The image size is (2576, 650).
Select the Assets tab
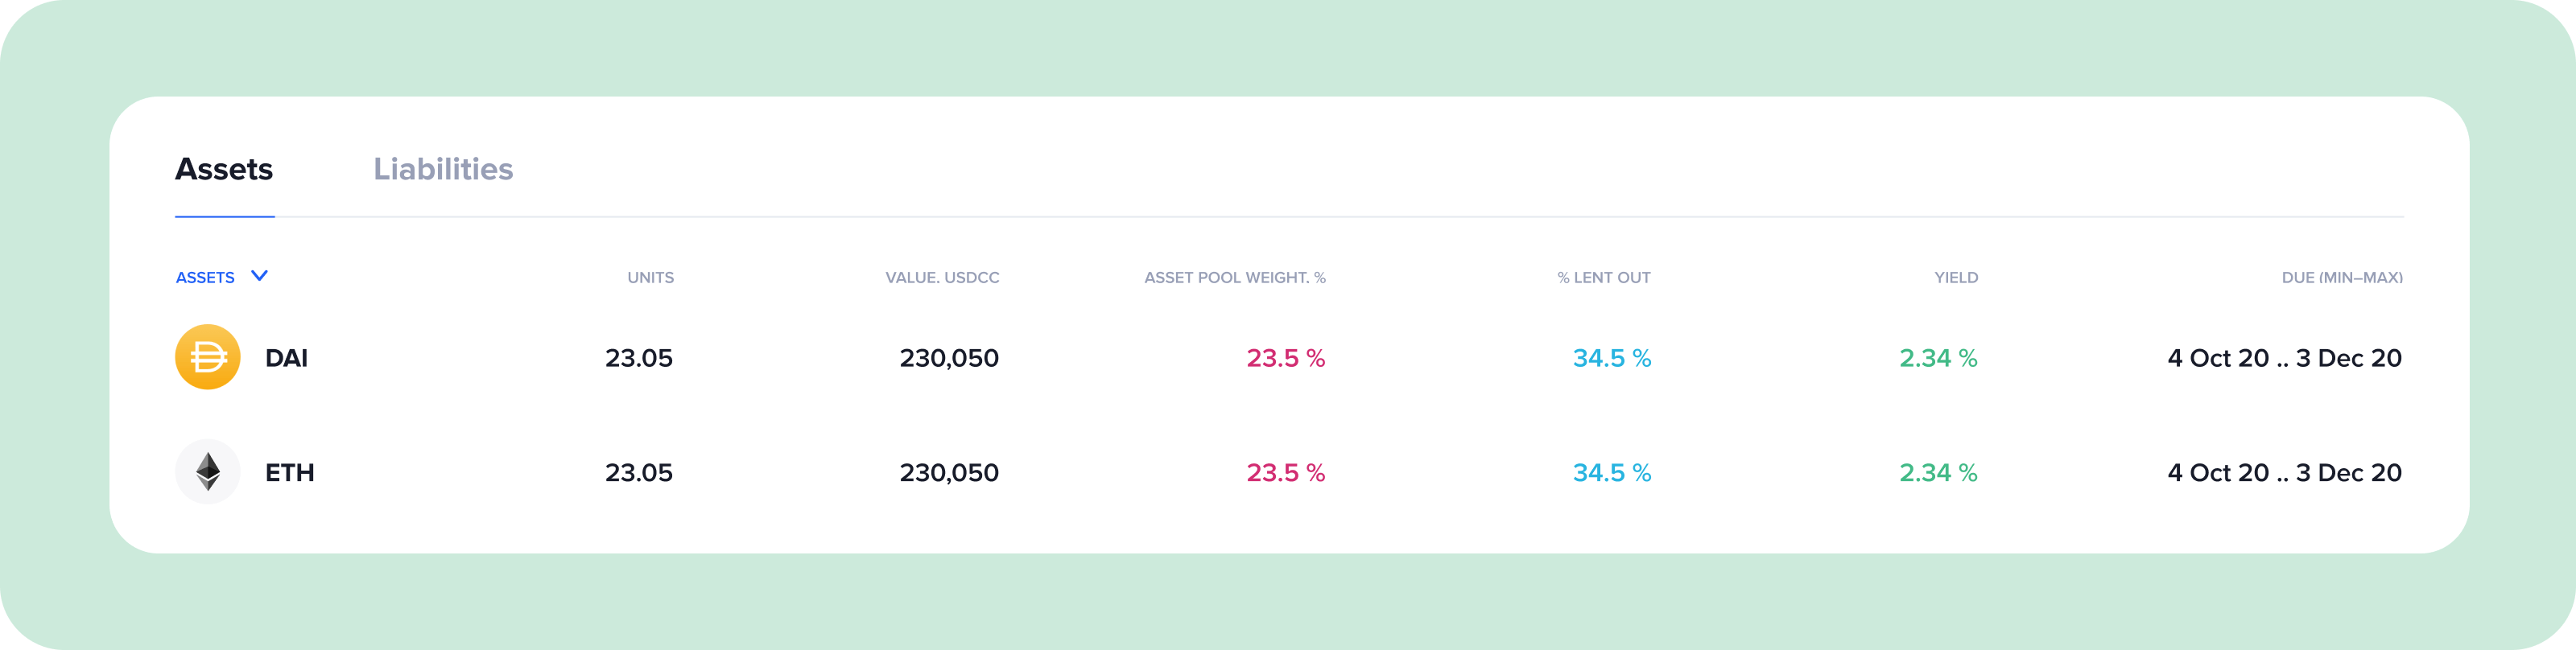point(224,169)
